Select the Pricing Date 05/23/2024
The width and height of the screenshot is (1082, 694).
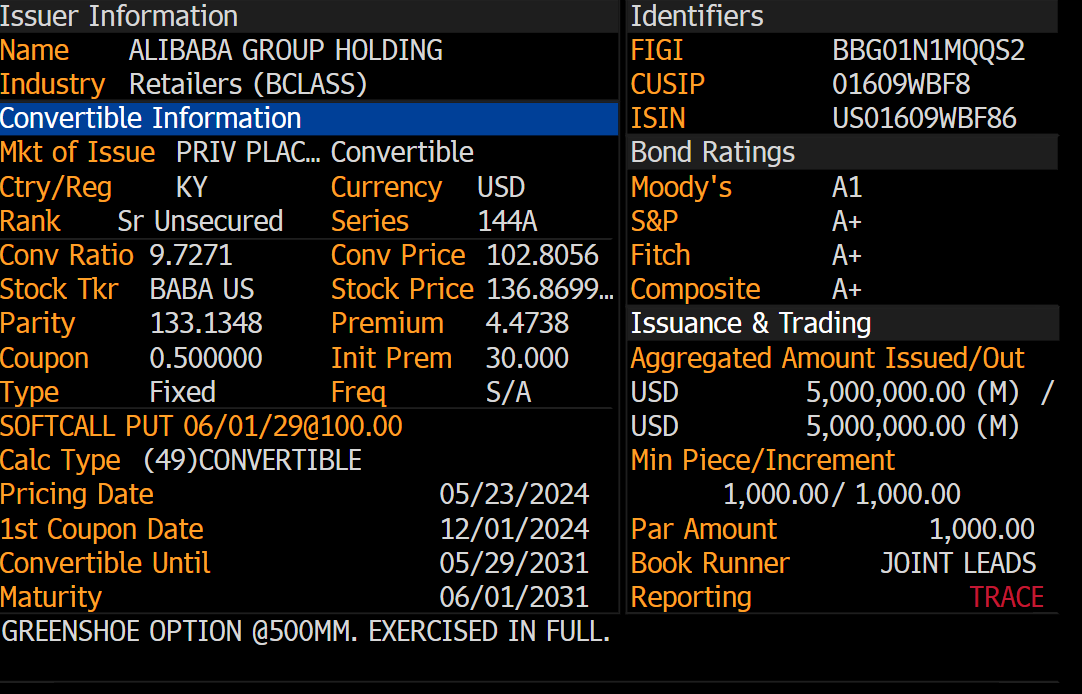click(x=514, y=494)
